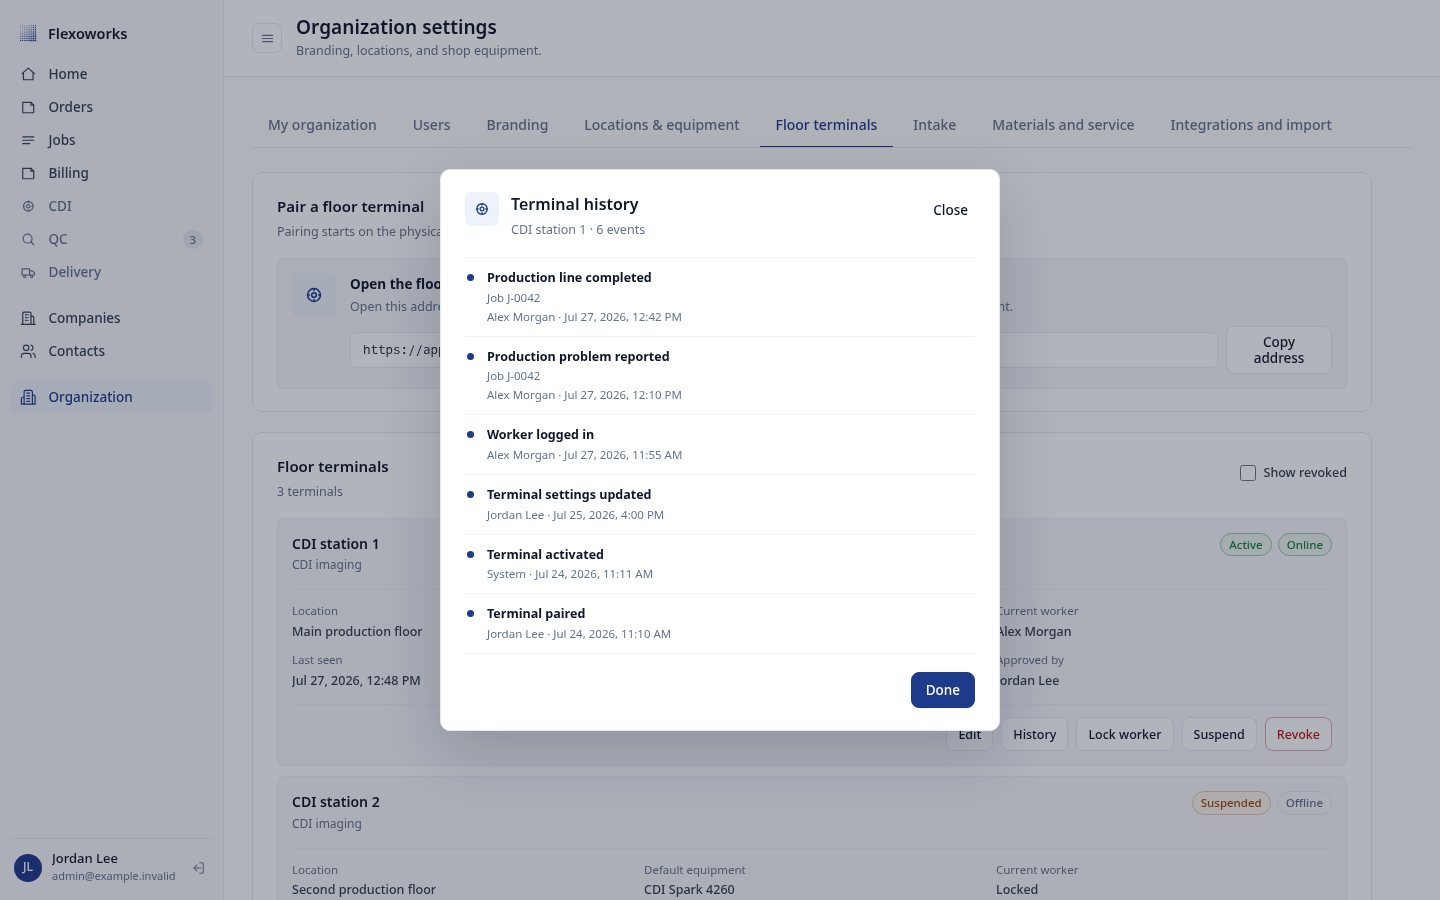Open the Users tab
Viewport: 1440px width, 900px height.
[x=432, y=125]
